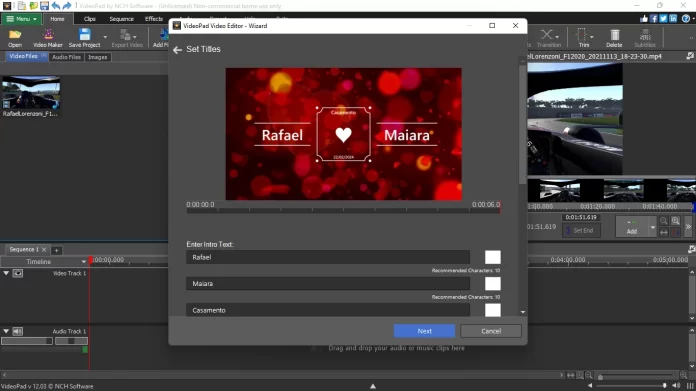
Task: Click the Transition toolbar icon
Action: click(546, 35)
